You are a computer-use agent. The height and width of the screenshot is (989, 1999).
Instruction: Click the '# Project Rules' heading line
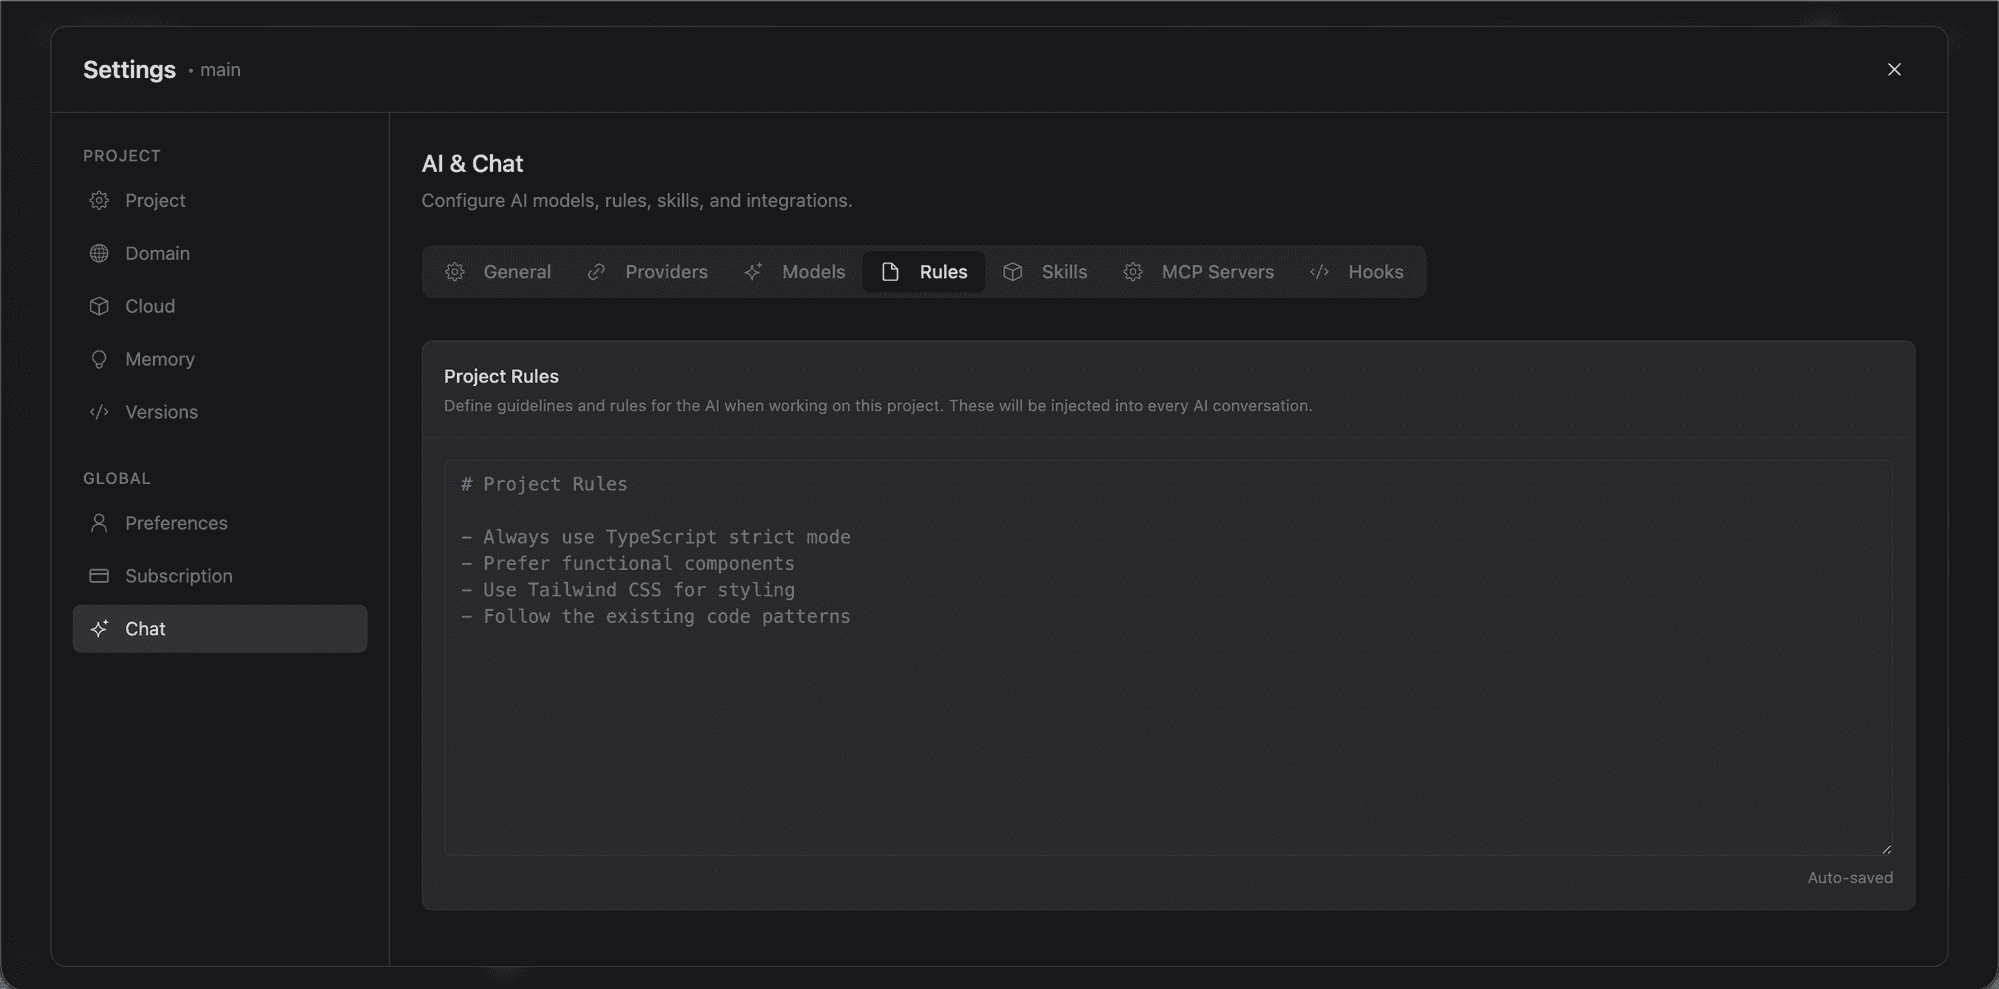544,484
